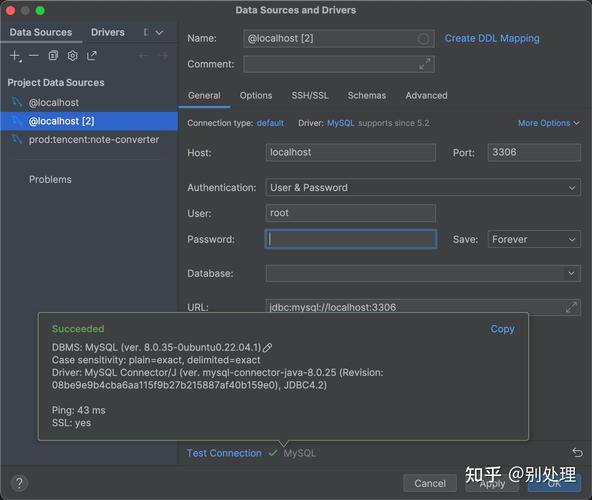Click Create DDL Mapping link
592x500 pixels.
coord(492,38)
